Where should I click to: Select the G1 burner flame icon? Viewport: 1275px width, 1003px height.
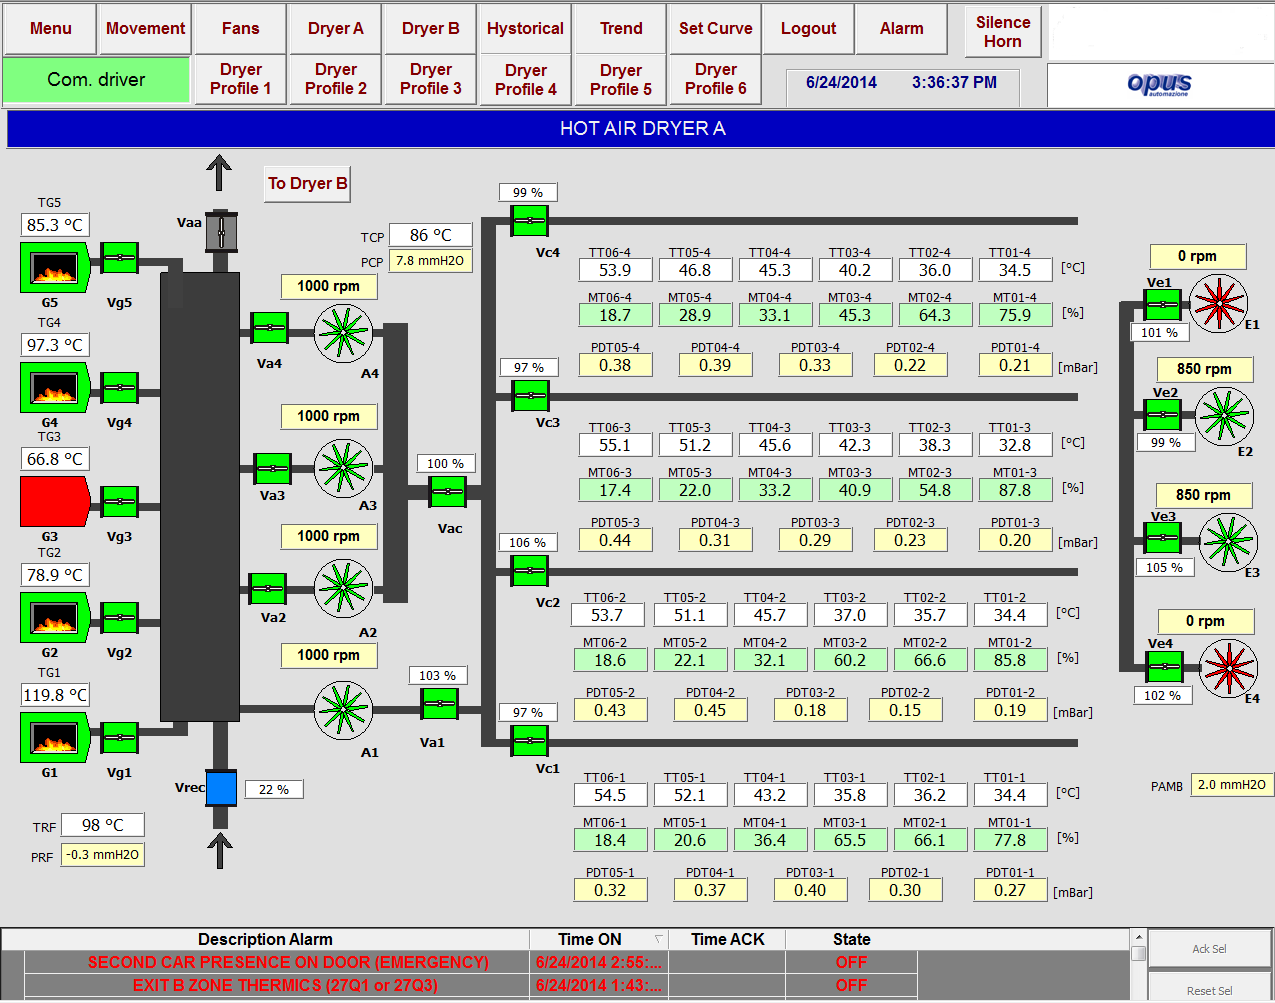(x=55, y=738)
